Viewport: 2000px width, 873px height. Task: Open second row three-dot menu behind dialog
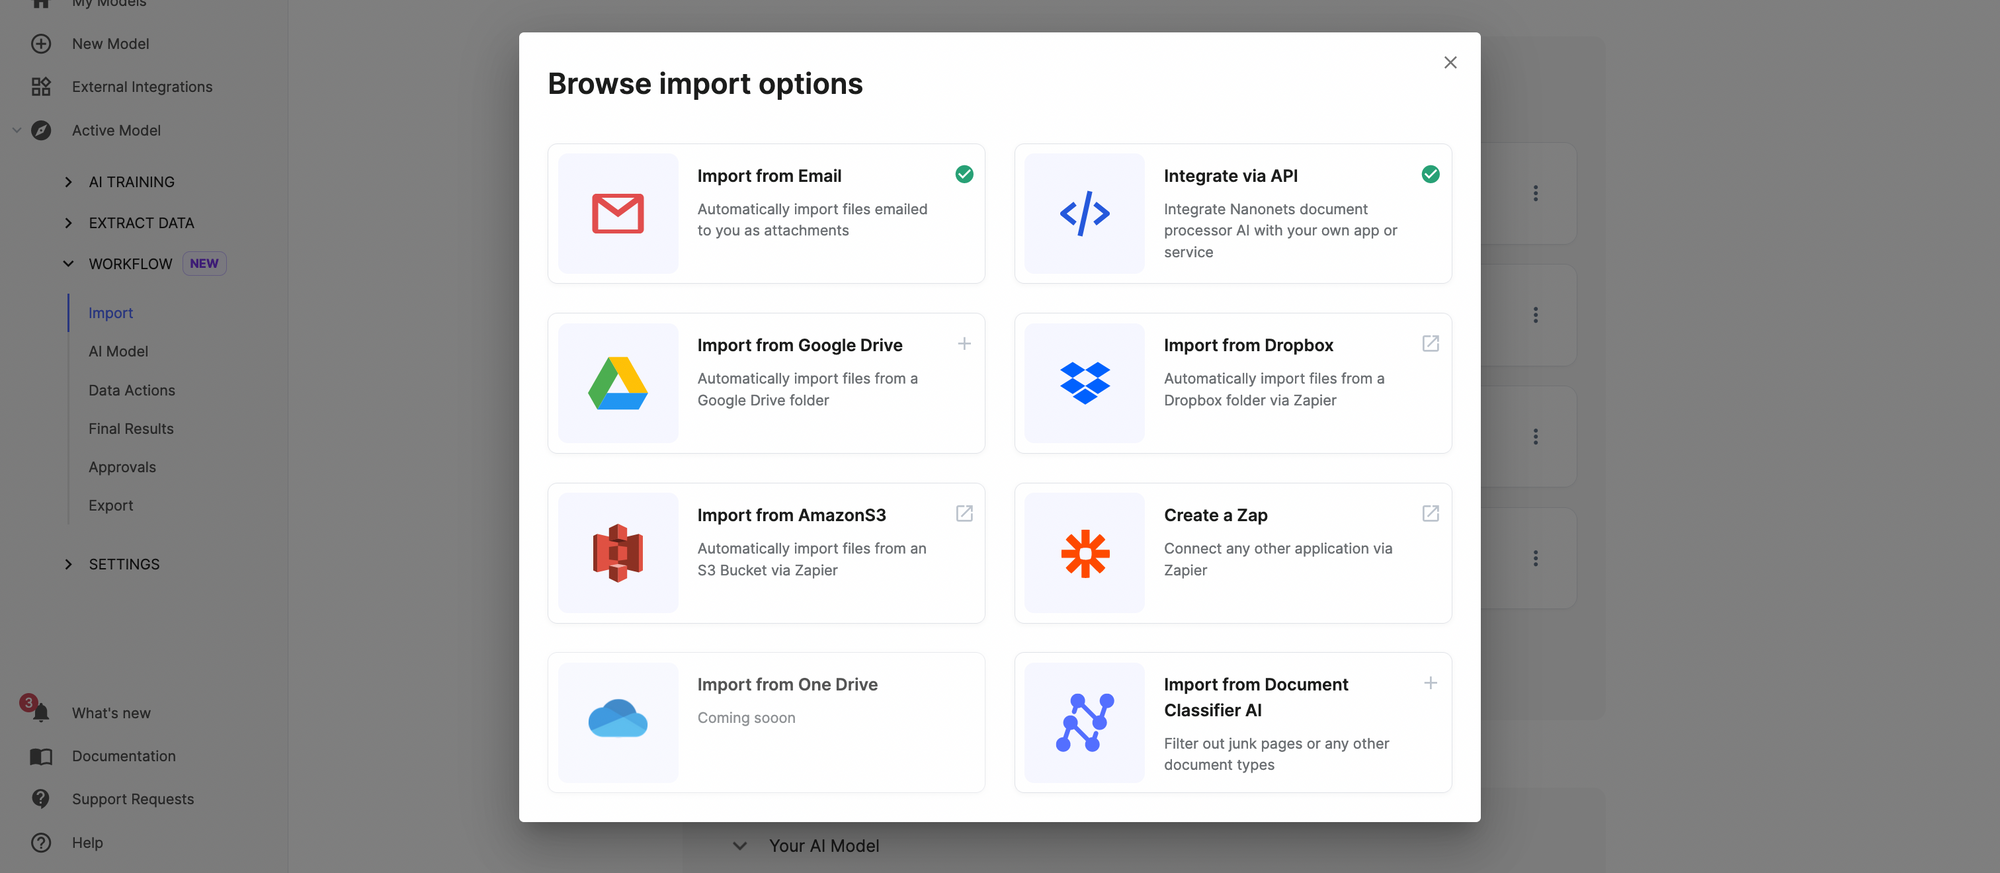coord(1536,315)
